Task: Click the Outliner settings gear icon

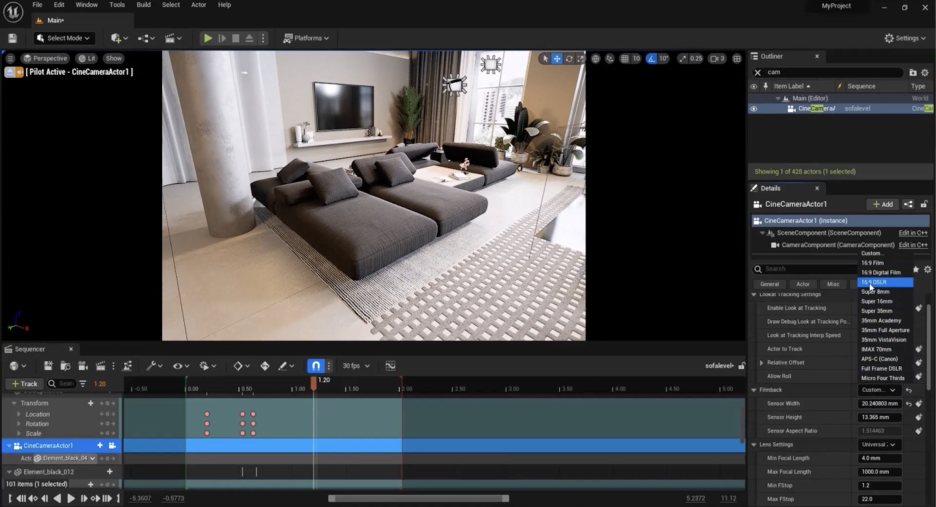Action: [925, 73]
